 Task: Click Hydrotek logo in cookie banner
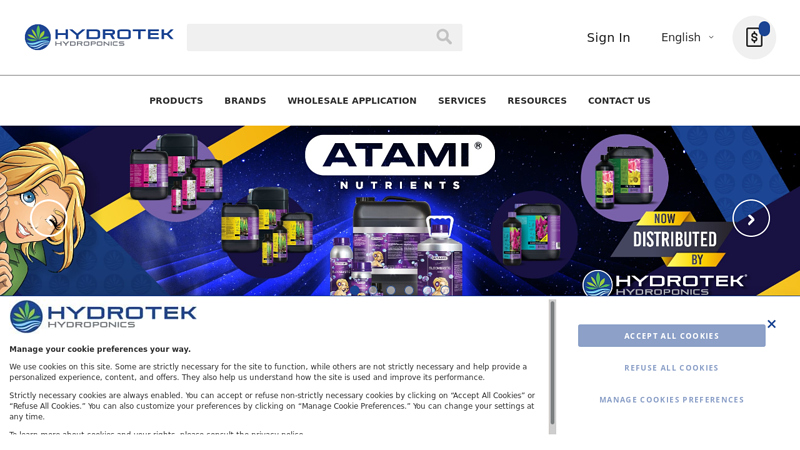pos(103,317)
